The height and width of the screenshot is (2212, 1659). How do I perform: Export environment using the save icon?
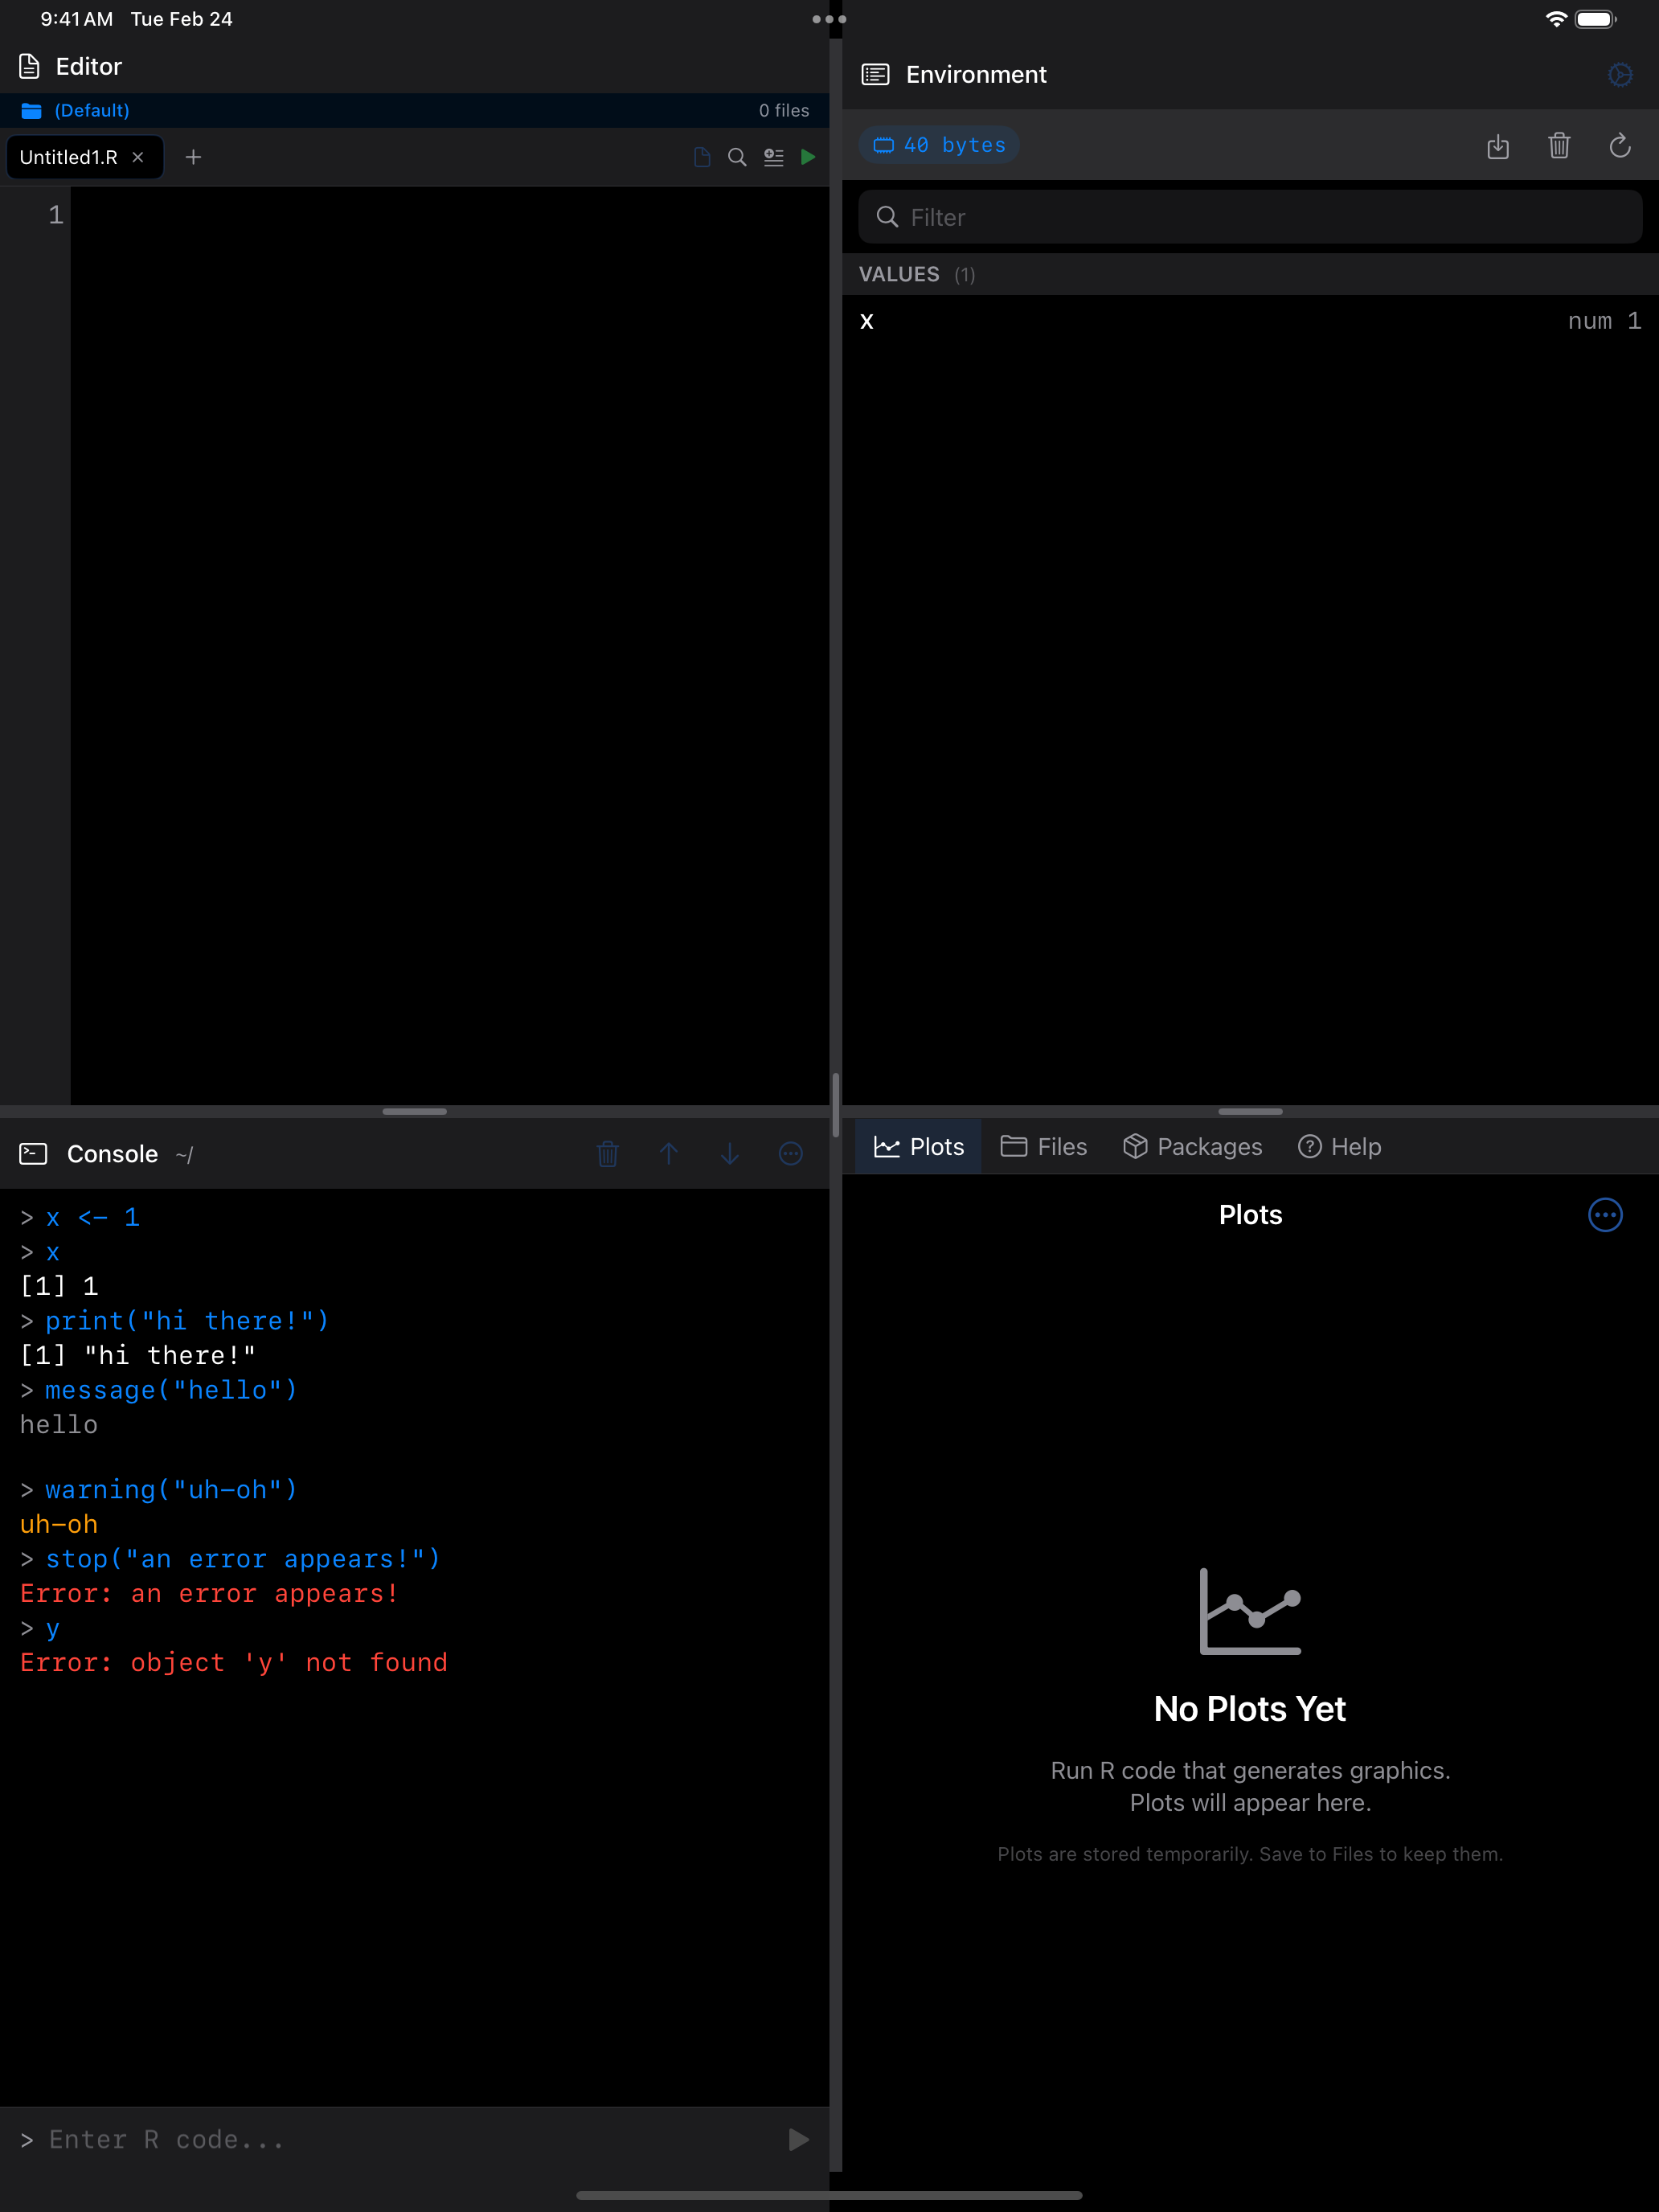pos(1498,146)
